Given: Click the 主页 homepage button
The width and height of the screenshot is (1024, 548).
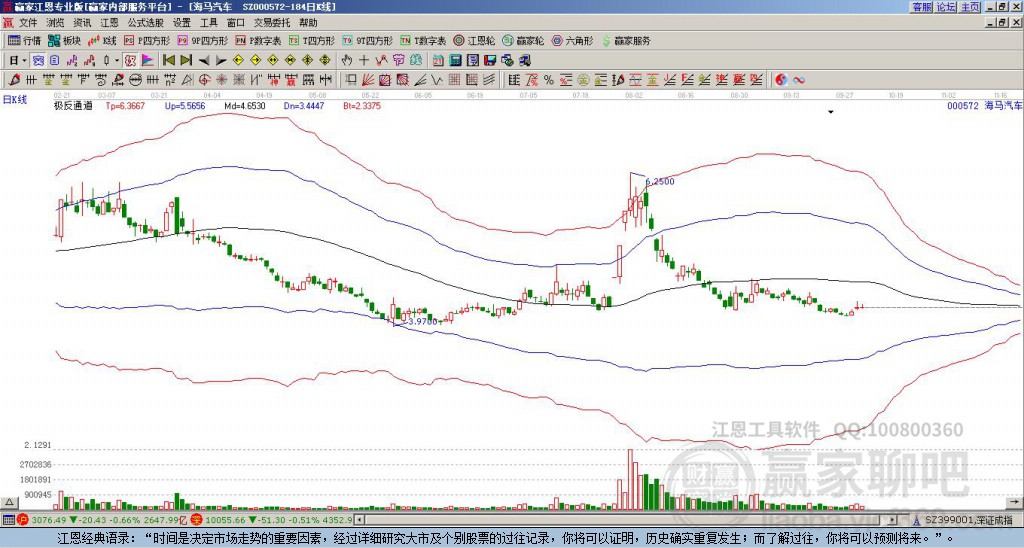Looking at the screenshot, I should coord(970,7).
